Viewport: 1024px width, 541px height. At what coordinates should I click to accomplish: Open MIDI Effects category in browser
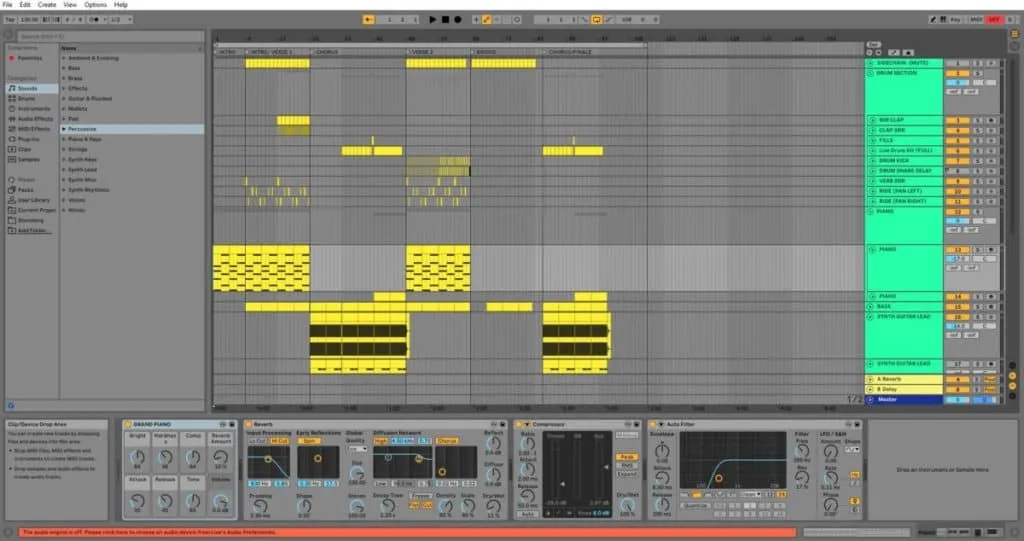tap(29, 129)
